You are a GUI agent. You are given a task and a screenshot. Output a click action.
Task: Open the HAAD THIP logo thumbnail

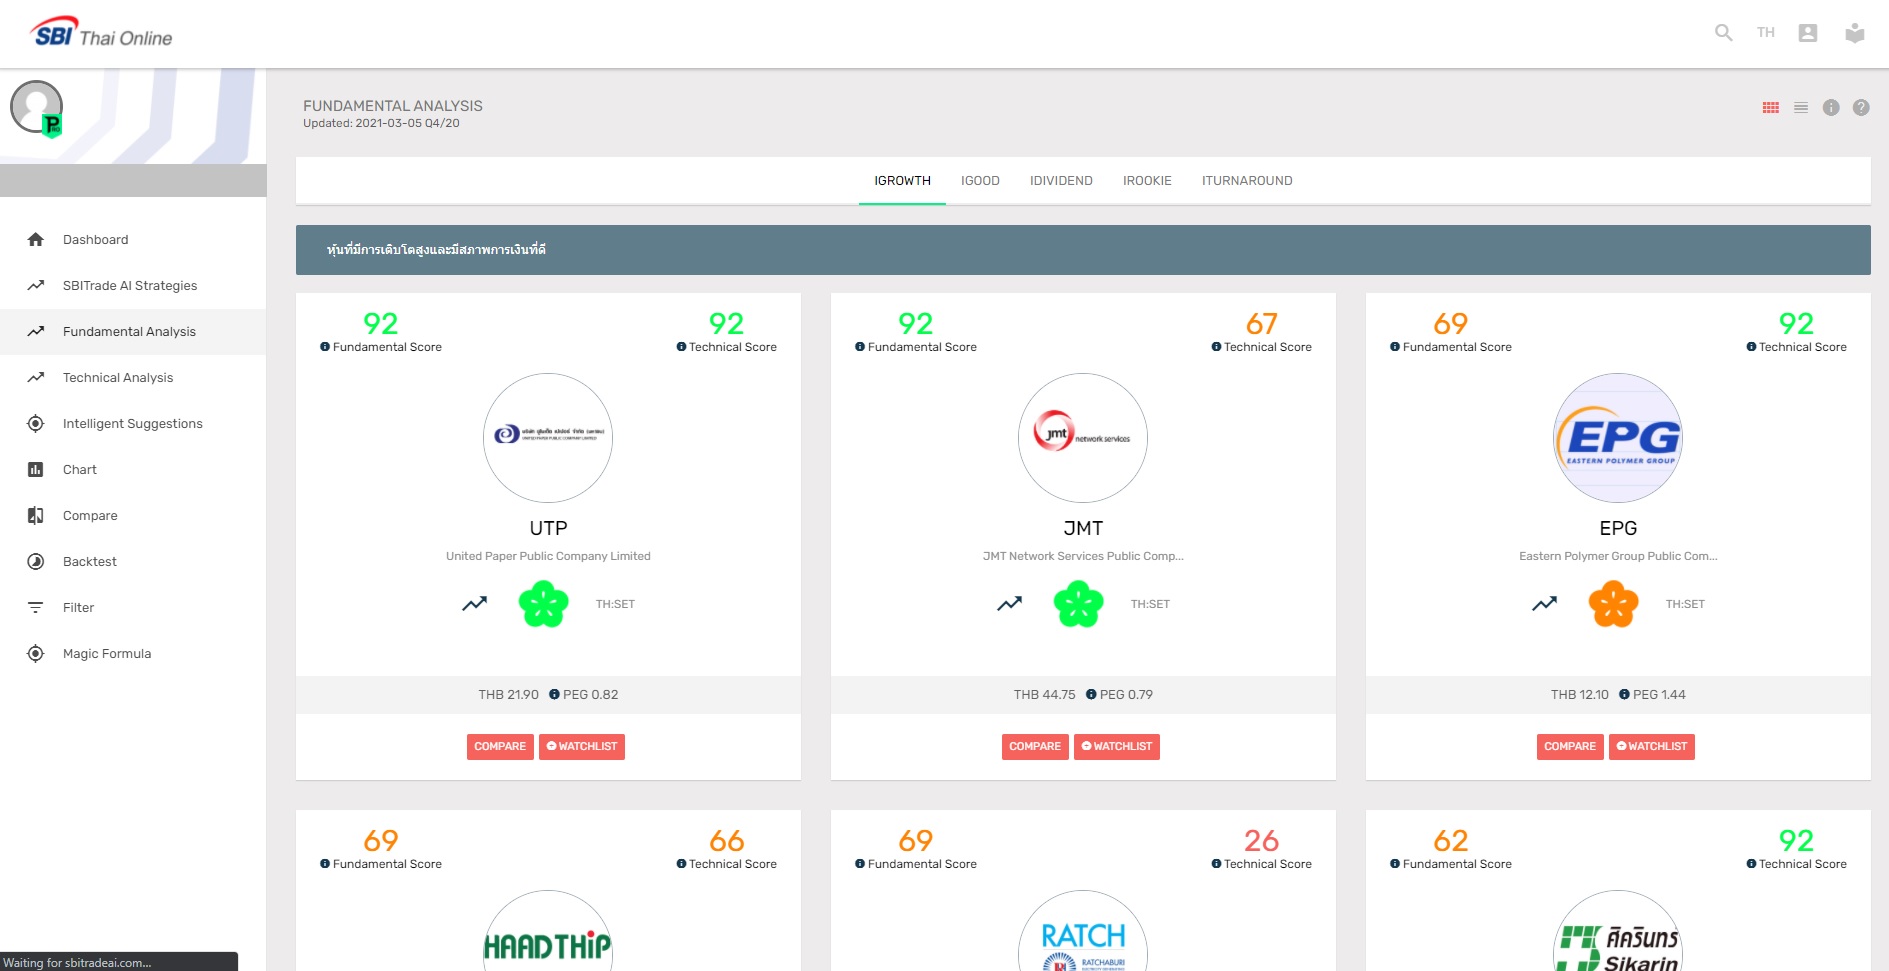click(548, 931)
